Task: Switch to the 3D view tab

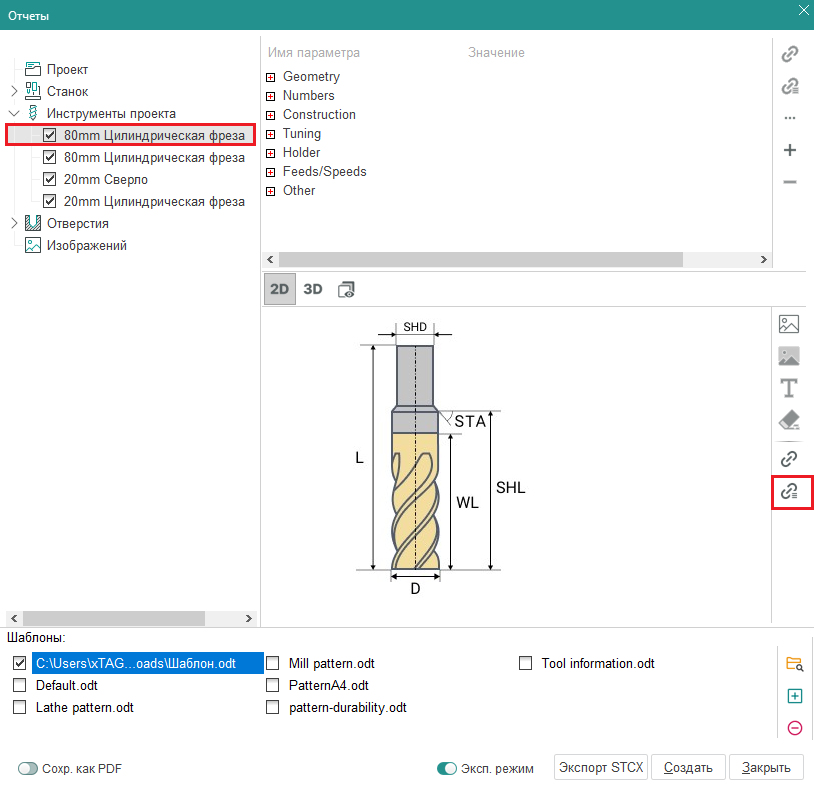Action: pos(313,289)
